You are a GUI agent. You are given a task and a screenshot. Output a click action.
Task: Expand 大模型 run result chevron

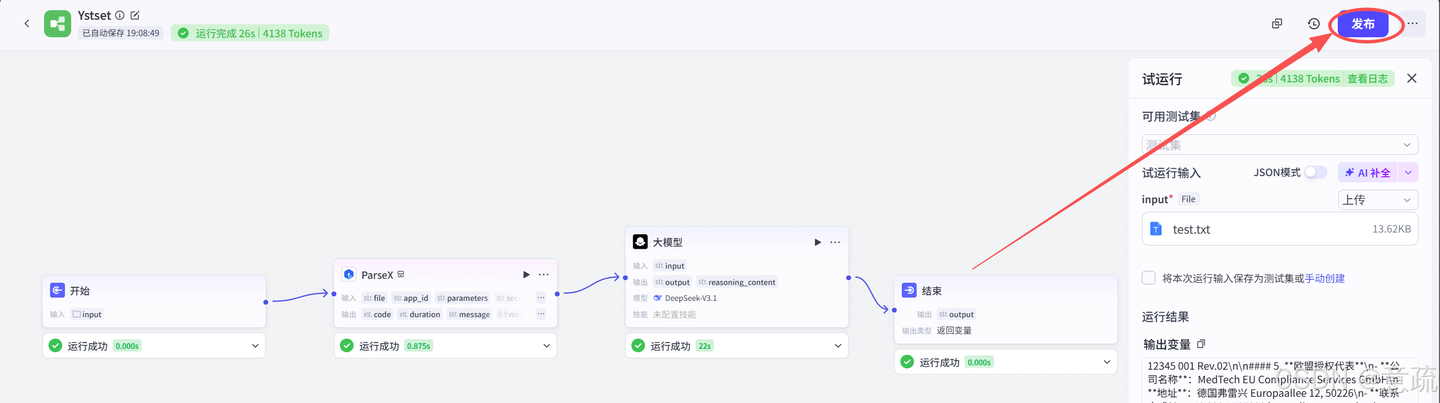pos(839,346)
